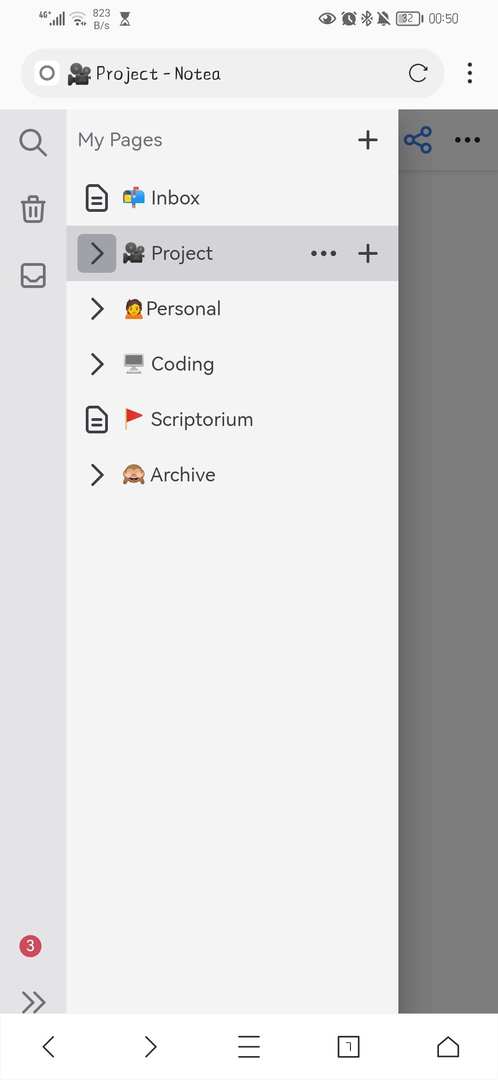The image size is (498, 1080).
Task: Click the inbox tray sidebar icon
Action: point(32,276)
